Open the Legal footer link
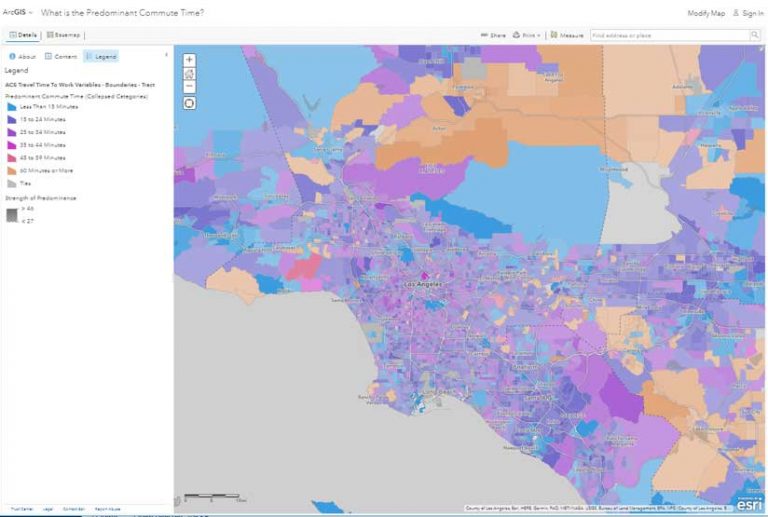Image resolution: width=768 pixels, height=517 pixels. (48, 509)
